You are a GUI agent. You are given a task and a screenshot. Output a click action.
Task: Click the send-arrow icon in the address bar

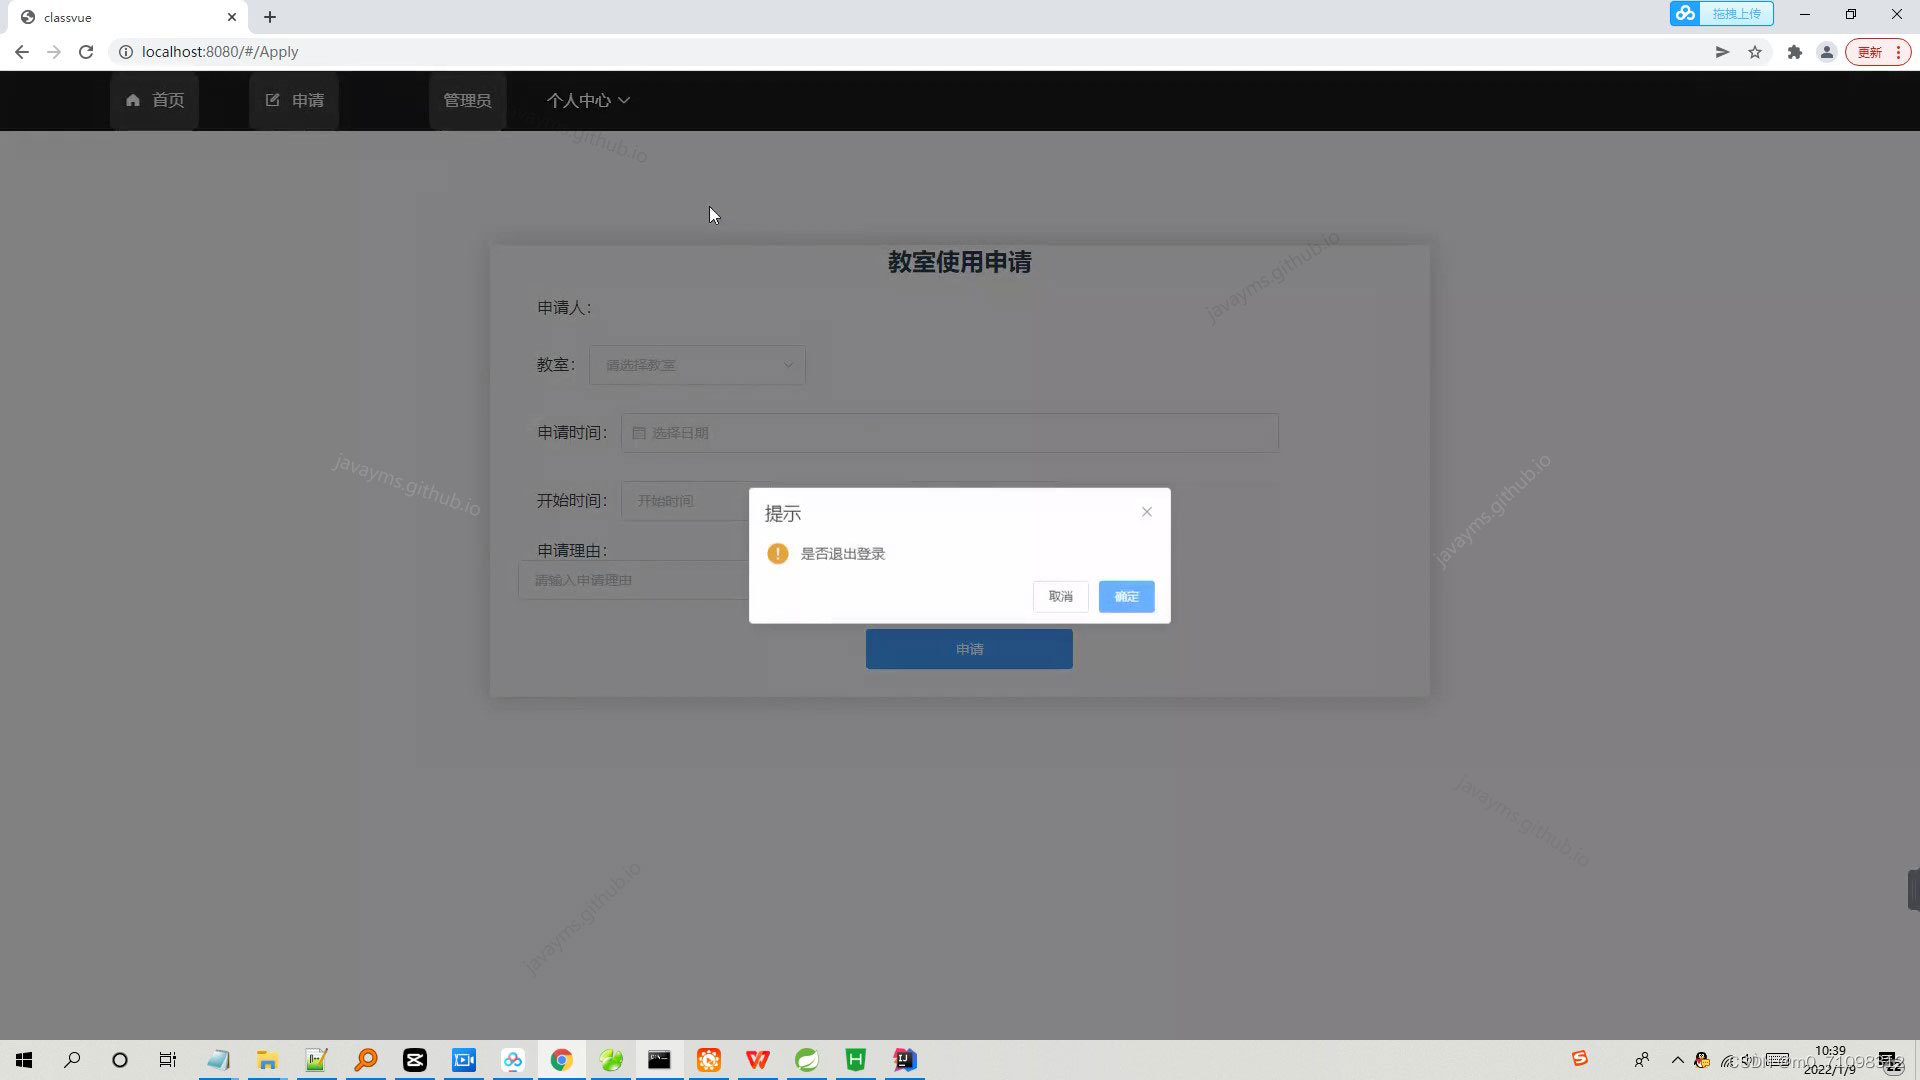tap(1722, 52)
